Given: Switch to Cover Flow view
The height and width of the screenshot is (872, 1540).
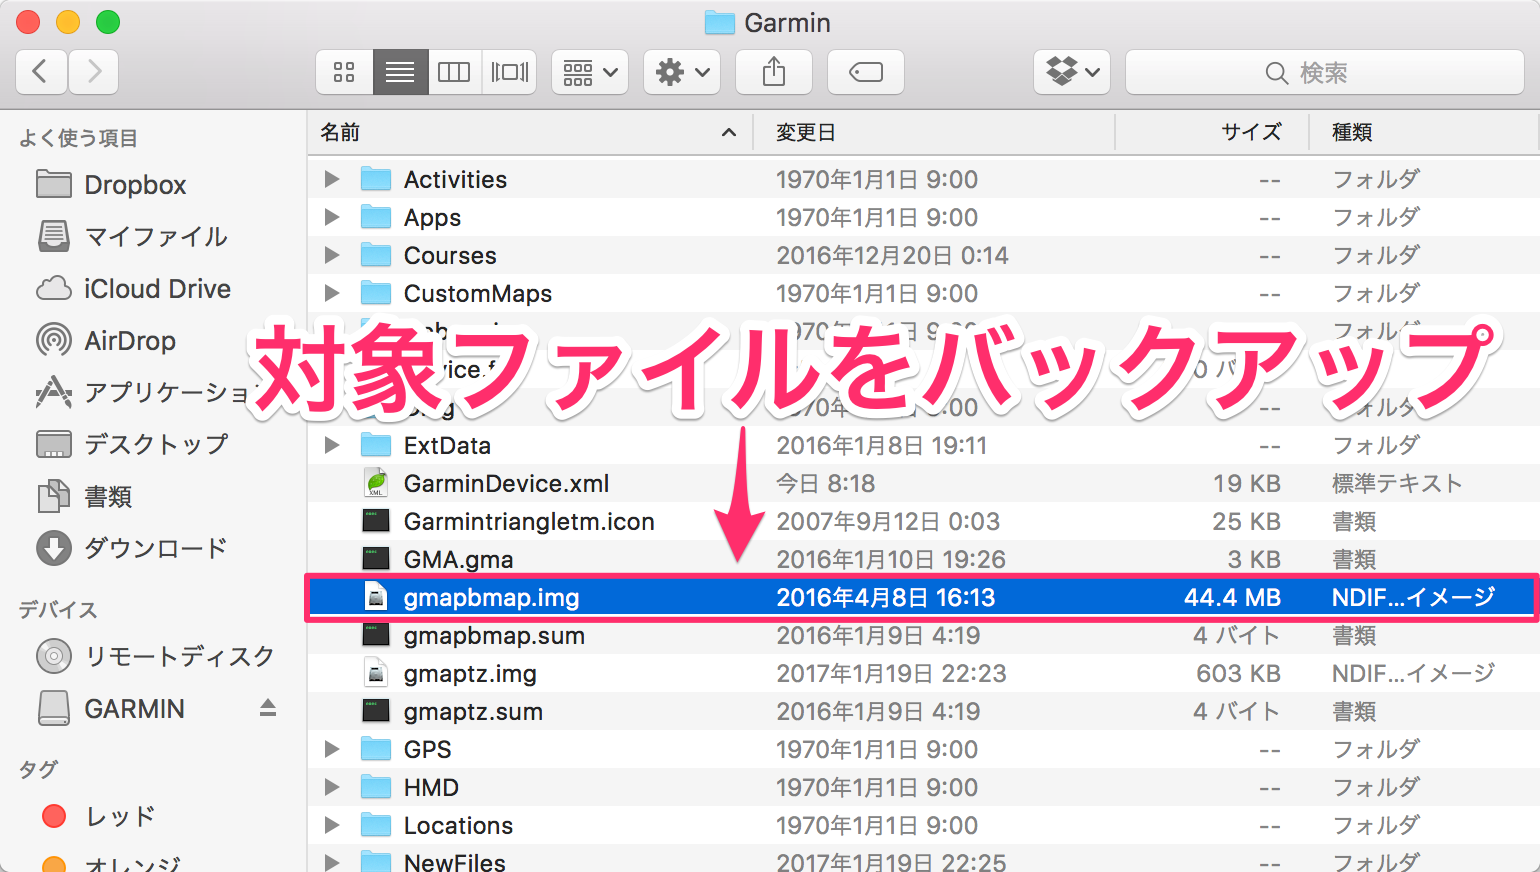Looking at the screenshot, I should 509,72.
